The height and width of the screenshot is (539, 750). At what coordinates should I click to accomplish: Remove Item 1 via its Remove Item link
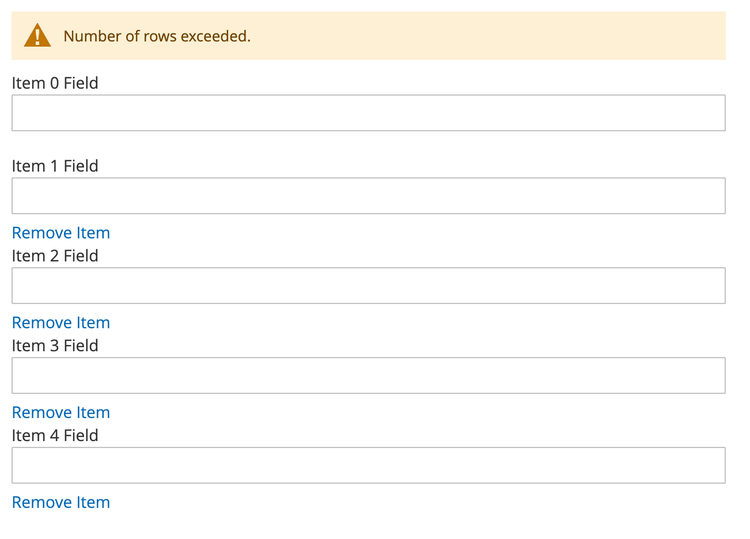(x=61, y=233)
